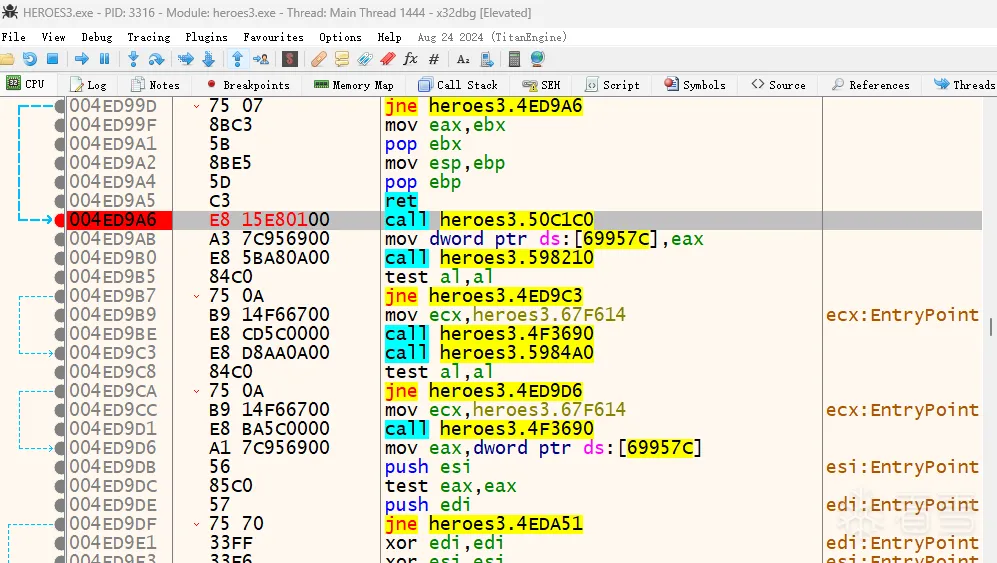Click the disassembly vertical scrollbar thumb
This screenshot has width=997, height=563.
991,327
